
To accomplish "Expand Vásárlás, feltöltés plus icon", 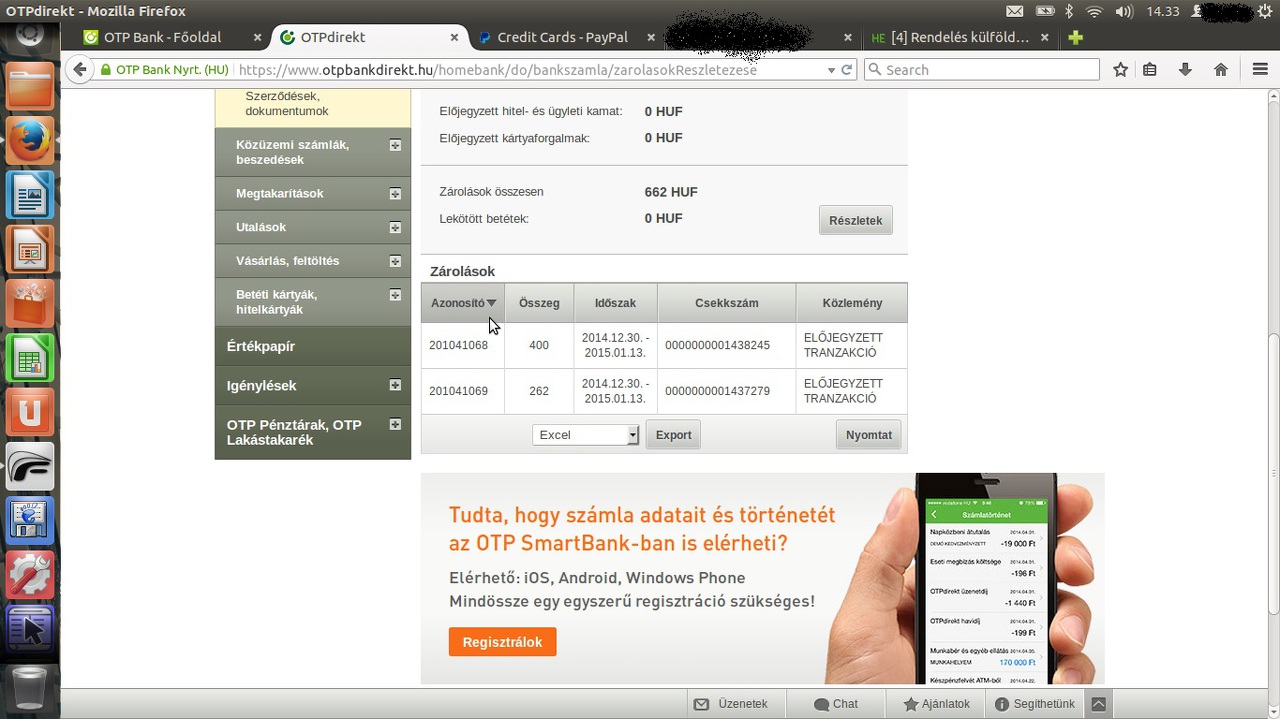I will click(x=395, y=261).
